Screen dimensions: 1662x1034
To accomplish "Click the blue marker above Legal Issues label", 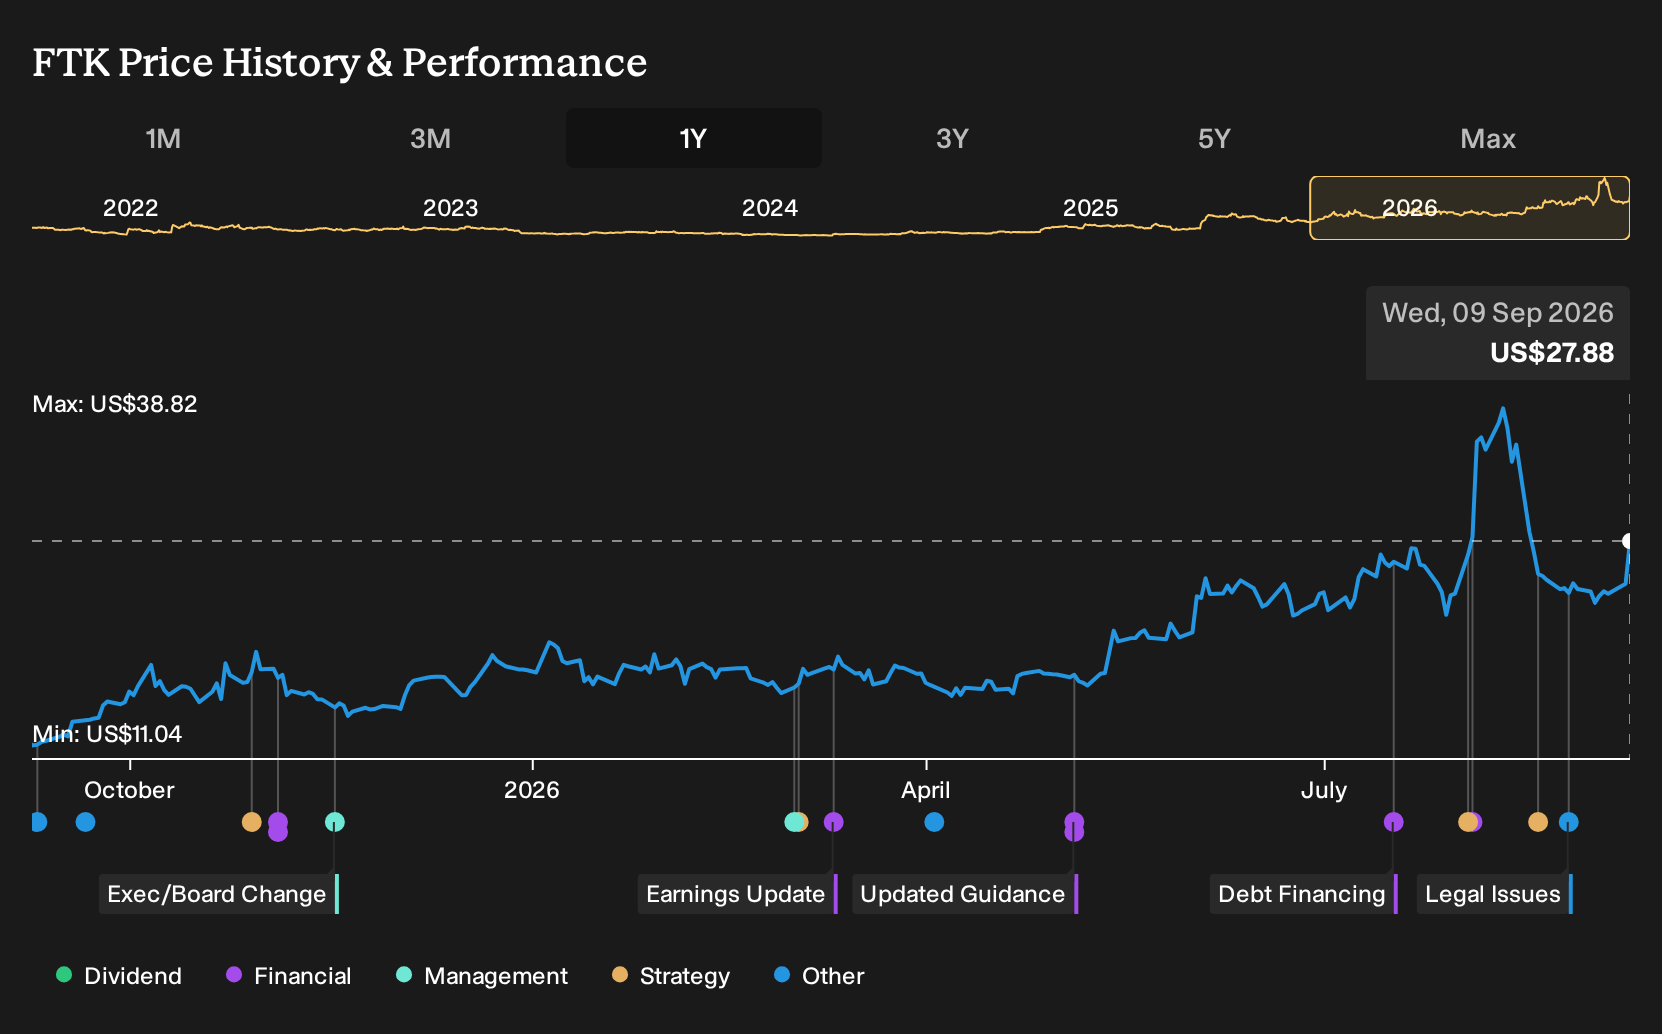I will (1569, 822).
